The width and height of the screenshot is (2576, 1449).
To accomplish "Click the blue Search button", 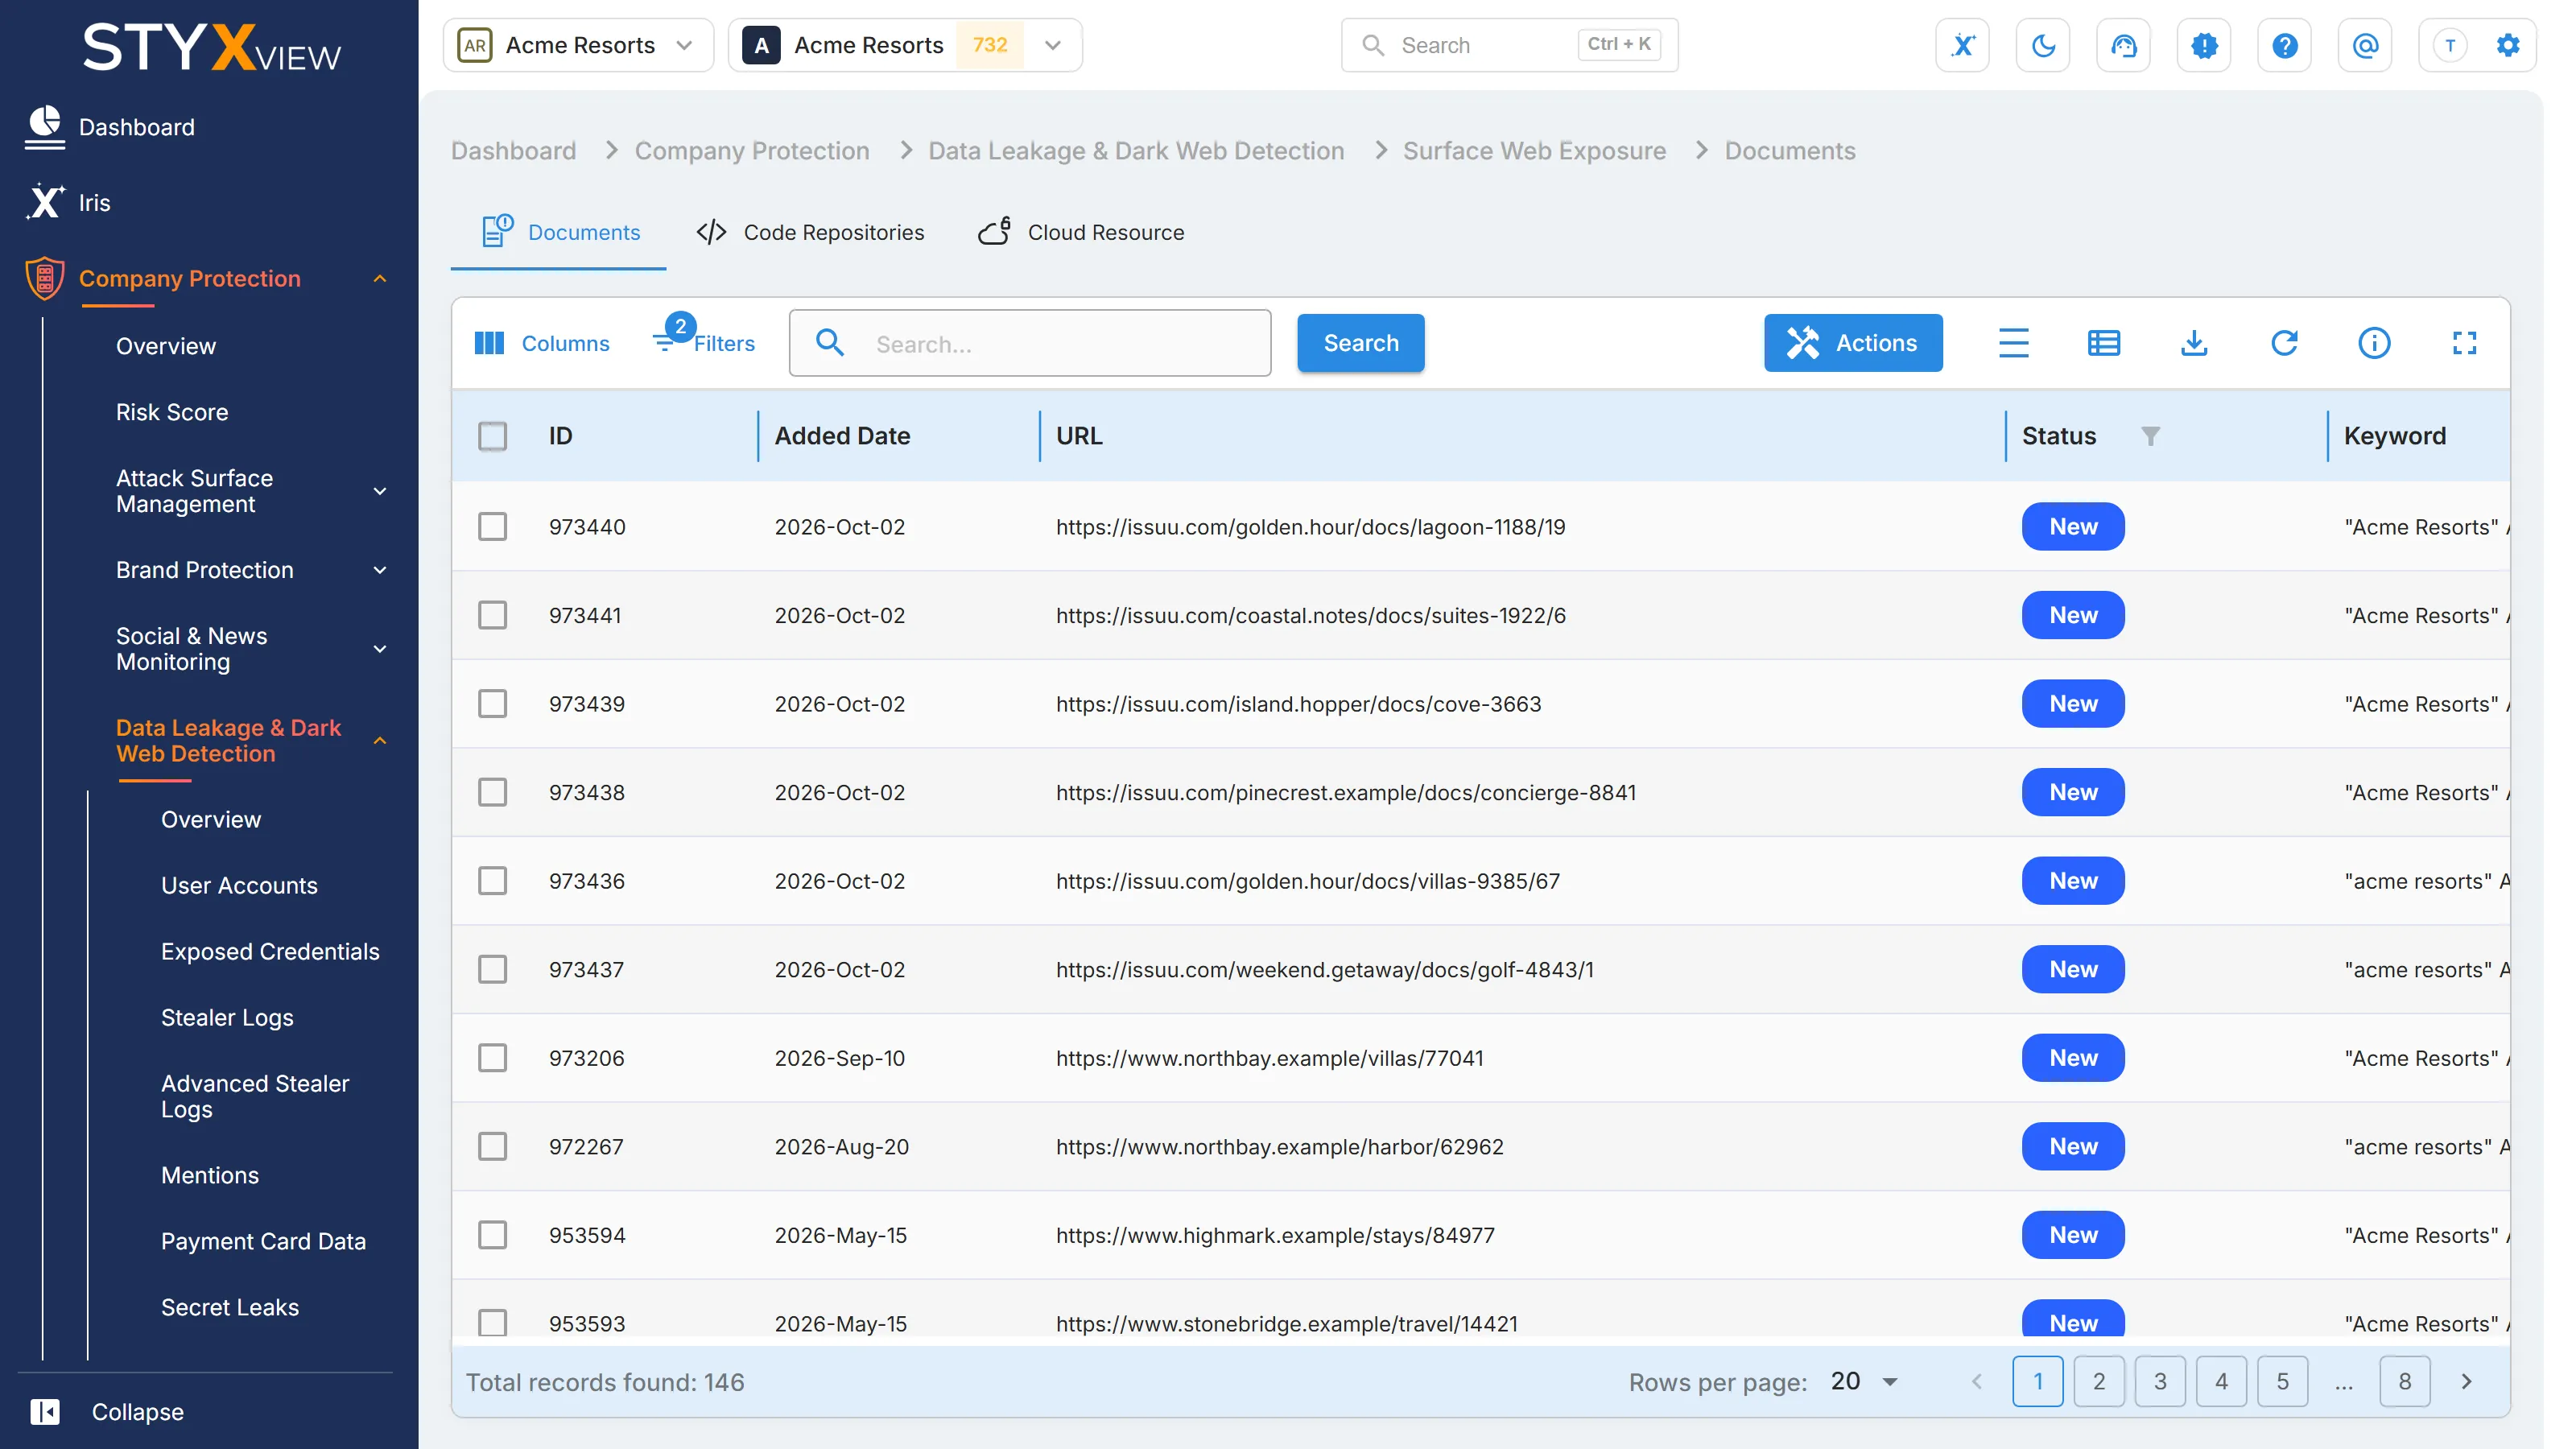I will [x=1360, y=343].
